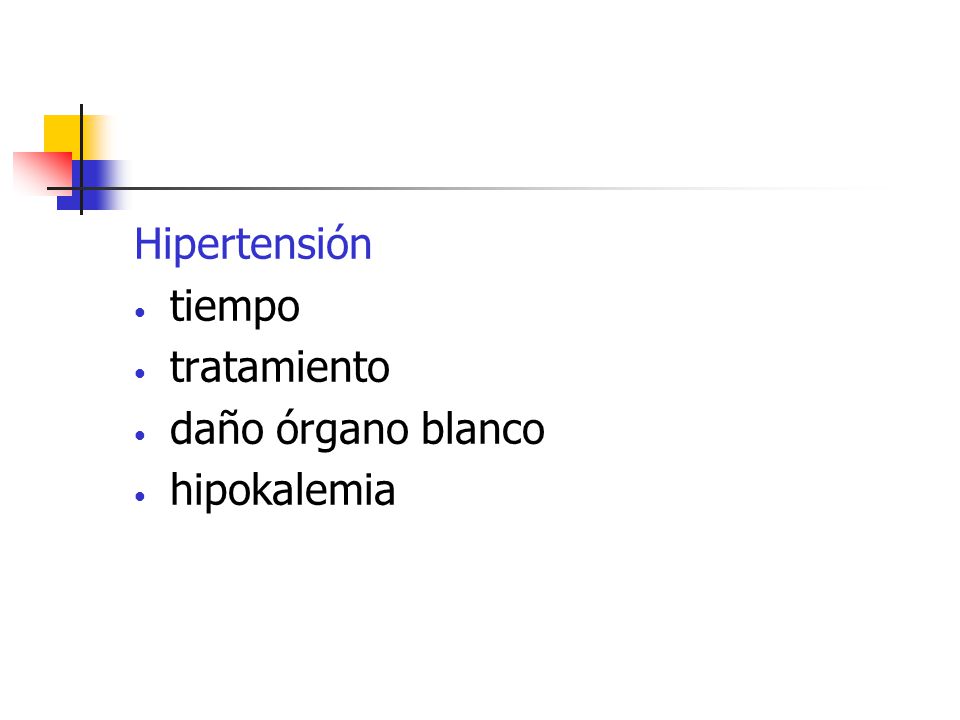Click the bullet dot before tratamiento

140,373
